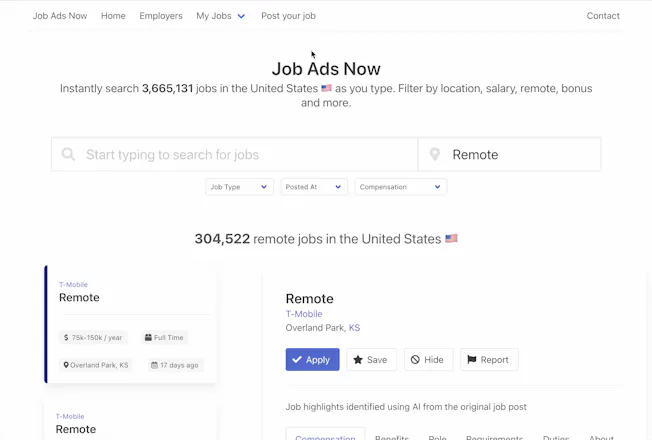The height and width of the screenshot is (440, 652).
Task: Click the 304,522 remote jobs count
Action: [222, 239]
